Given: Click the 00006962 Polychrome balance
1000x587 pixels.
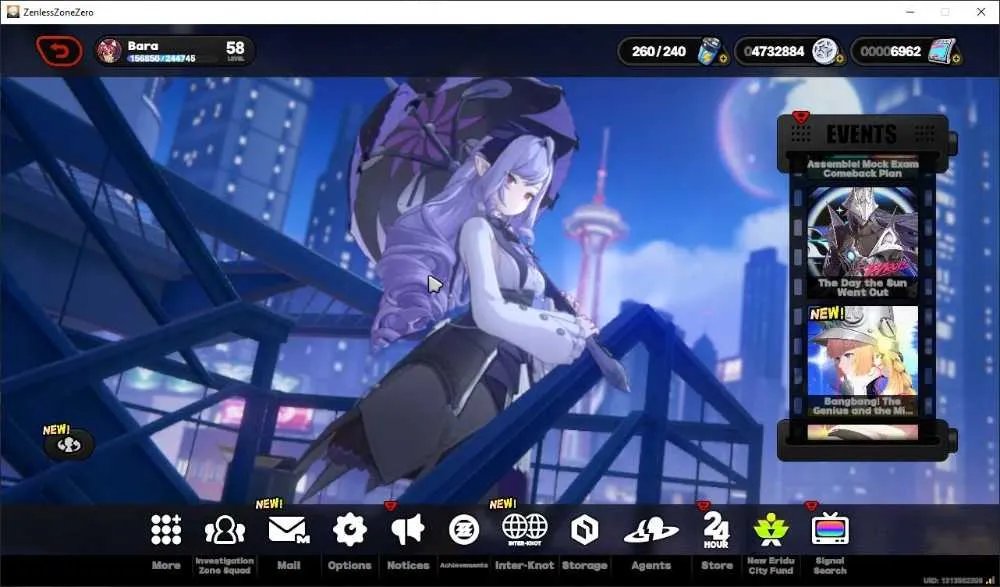Looking at the screenshot, I should tap(890, 52).
